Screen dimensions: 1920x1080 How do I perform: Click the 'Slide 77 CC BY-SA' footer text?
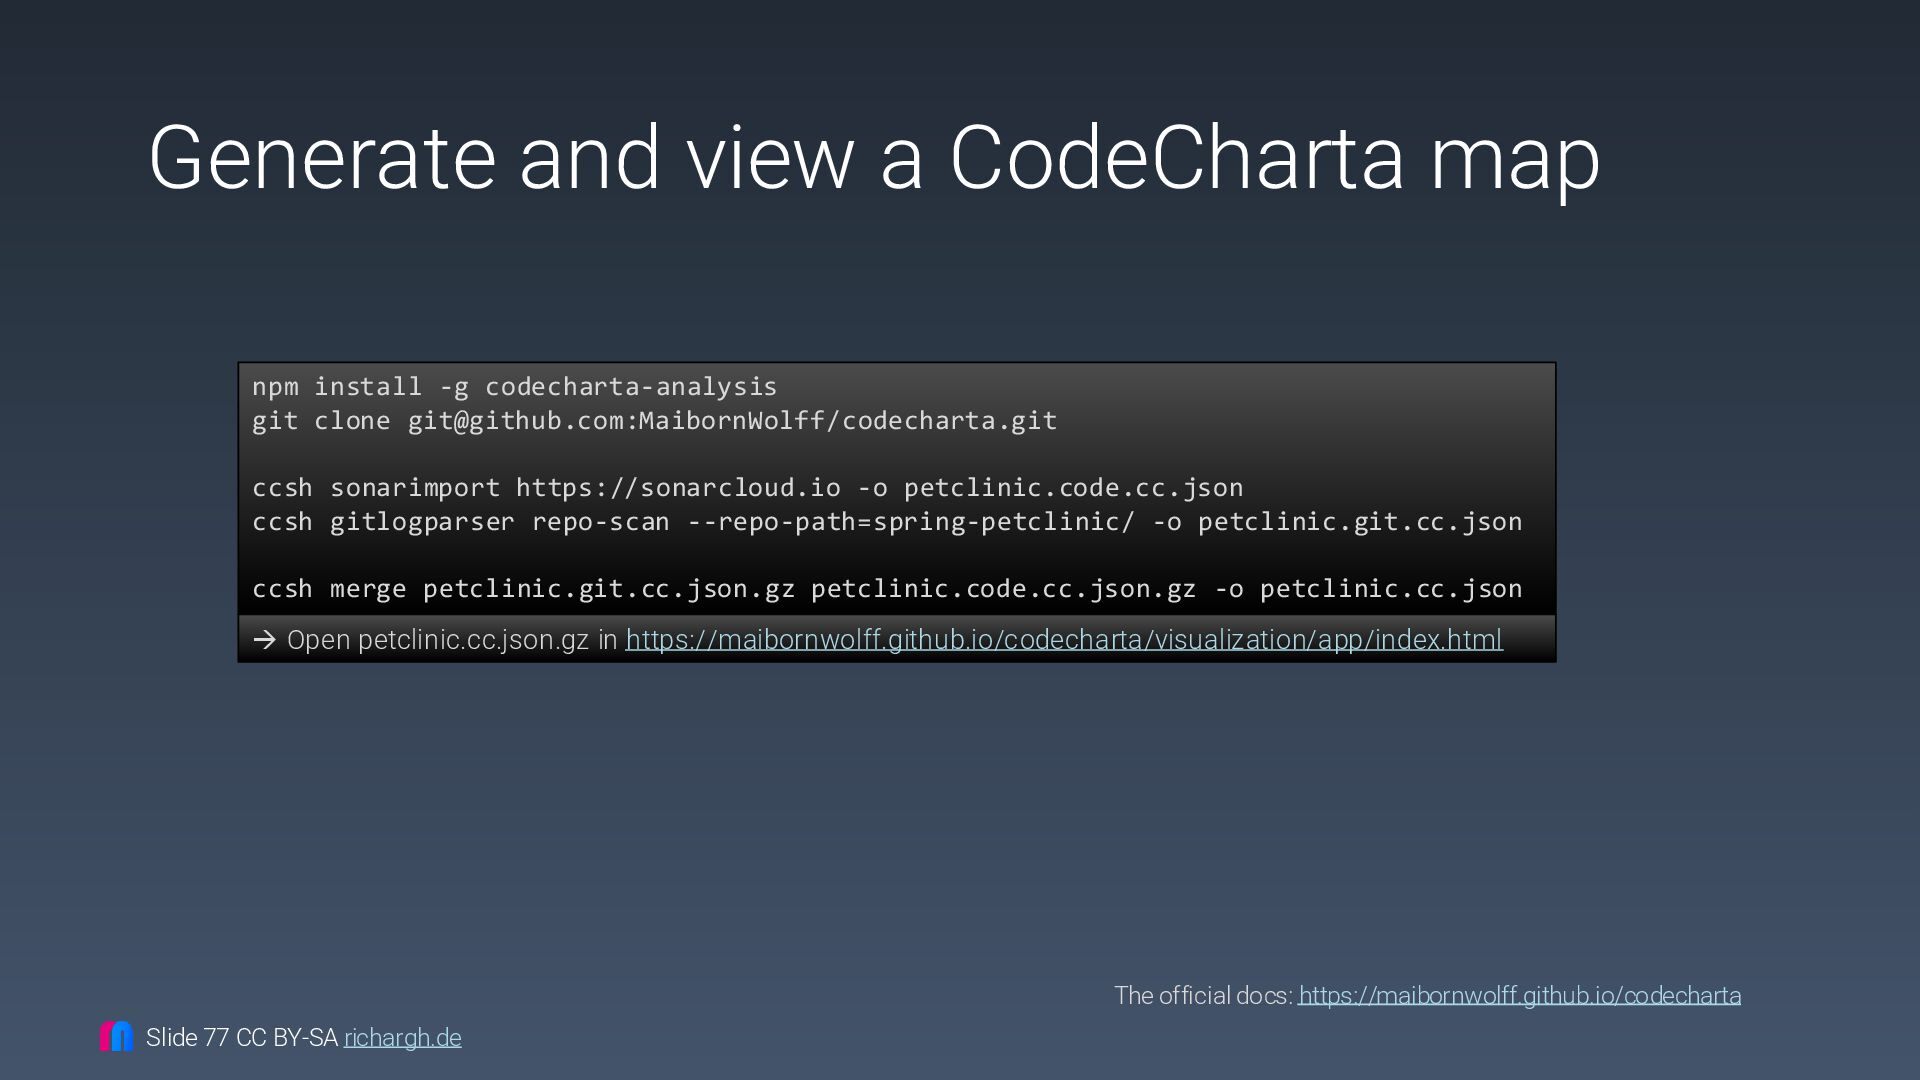tap(241, 1038)
